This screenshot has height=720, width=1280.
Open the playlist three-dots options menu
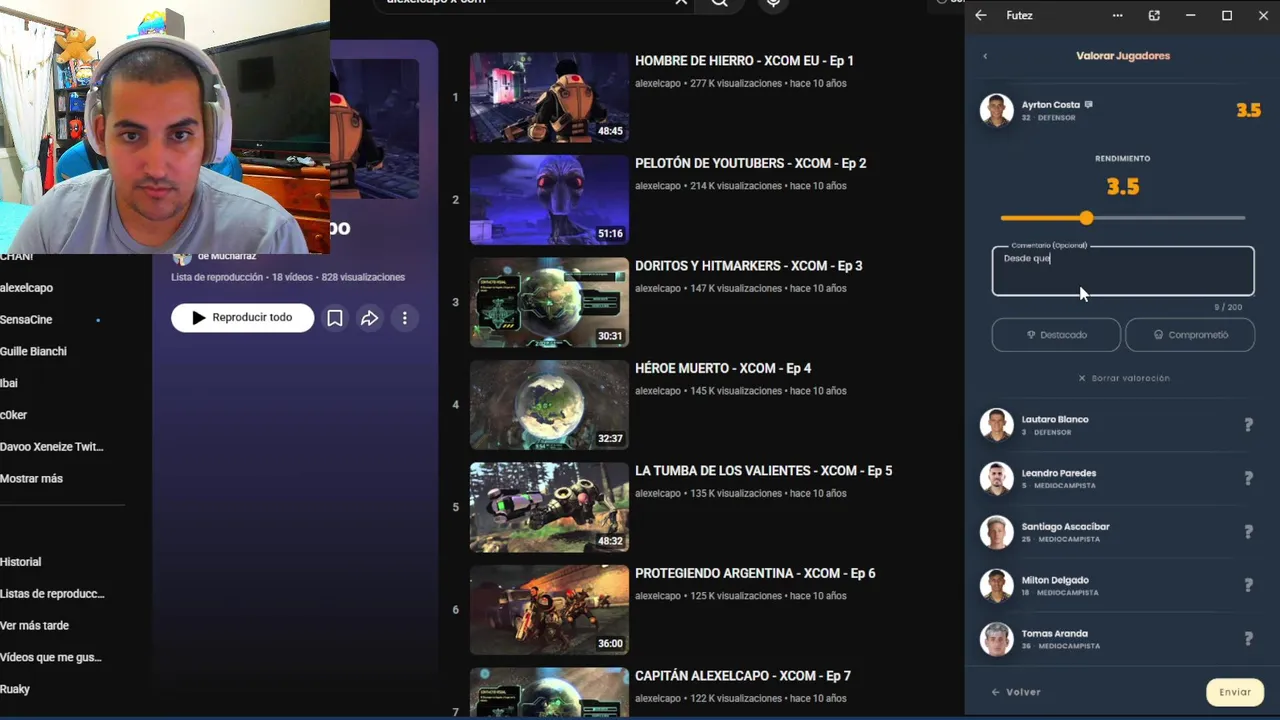tap(404, 318)
